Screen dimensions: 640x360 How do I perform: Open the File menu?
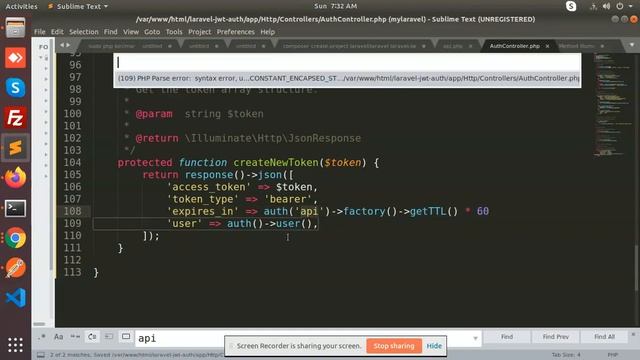click(x=40, y=32)
